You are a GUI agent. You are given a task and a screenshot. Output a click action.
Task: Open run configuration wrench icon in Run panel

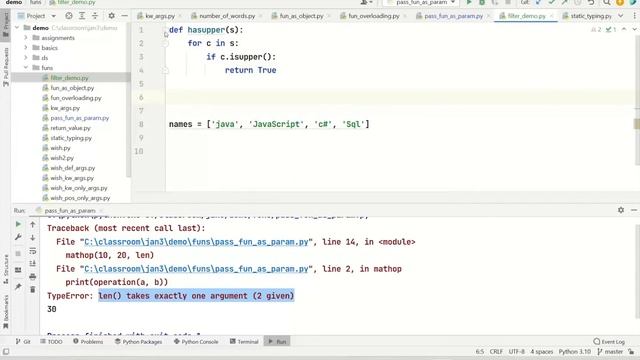[x=18, y=237]
